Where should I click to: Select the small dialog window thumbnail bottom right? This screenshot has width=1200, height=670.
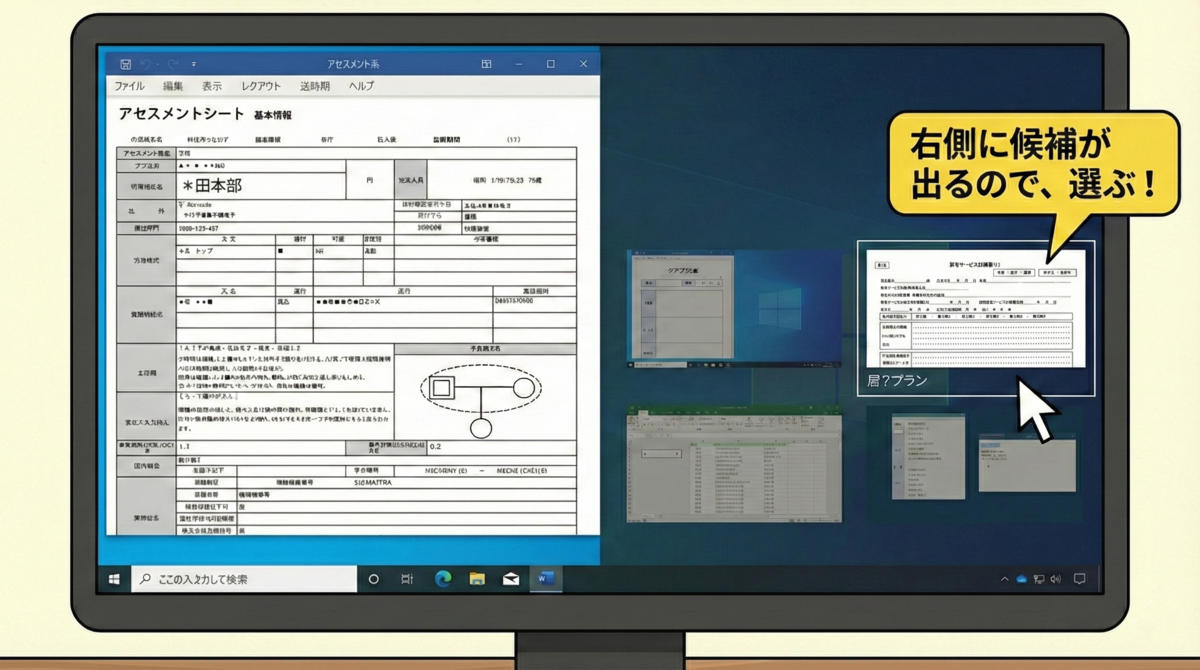(x=1028, y=463)
